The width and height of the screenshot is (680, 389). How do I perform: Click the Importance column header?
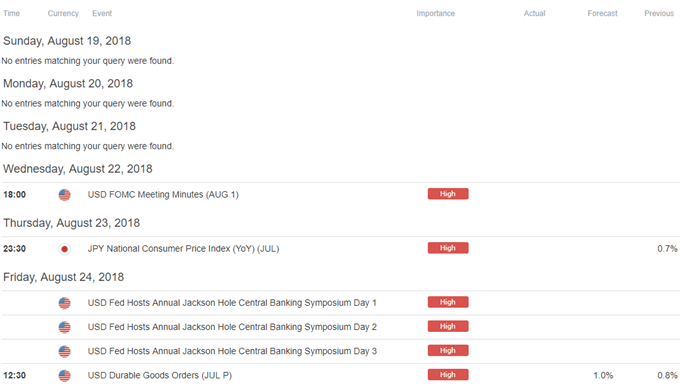click(x=435, y=13)
